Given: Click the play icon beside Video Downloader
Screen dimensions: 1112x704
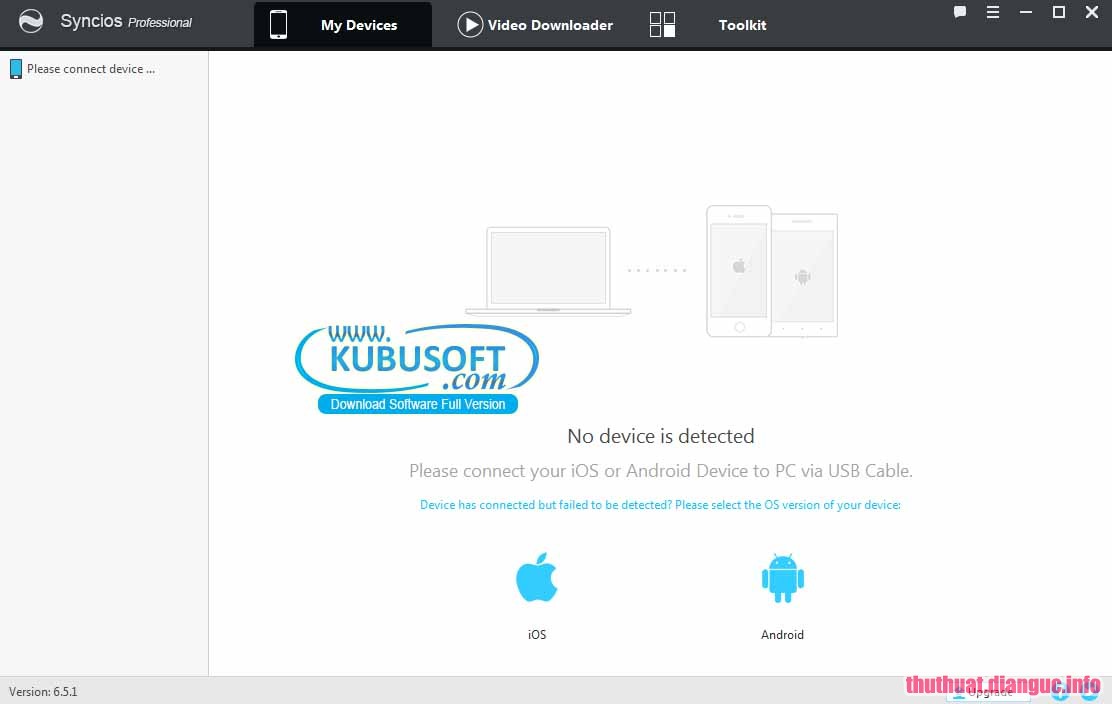Looking at the screenshot, I should pyautogui.click(x=469, y=25).
